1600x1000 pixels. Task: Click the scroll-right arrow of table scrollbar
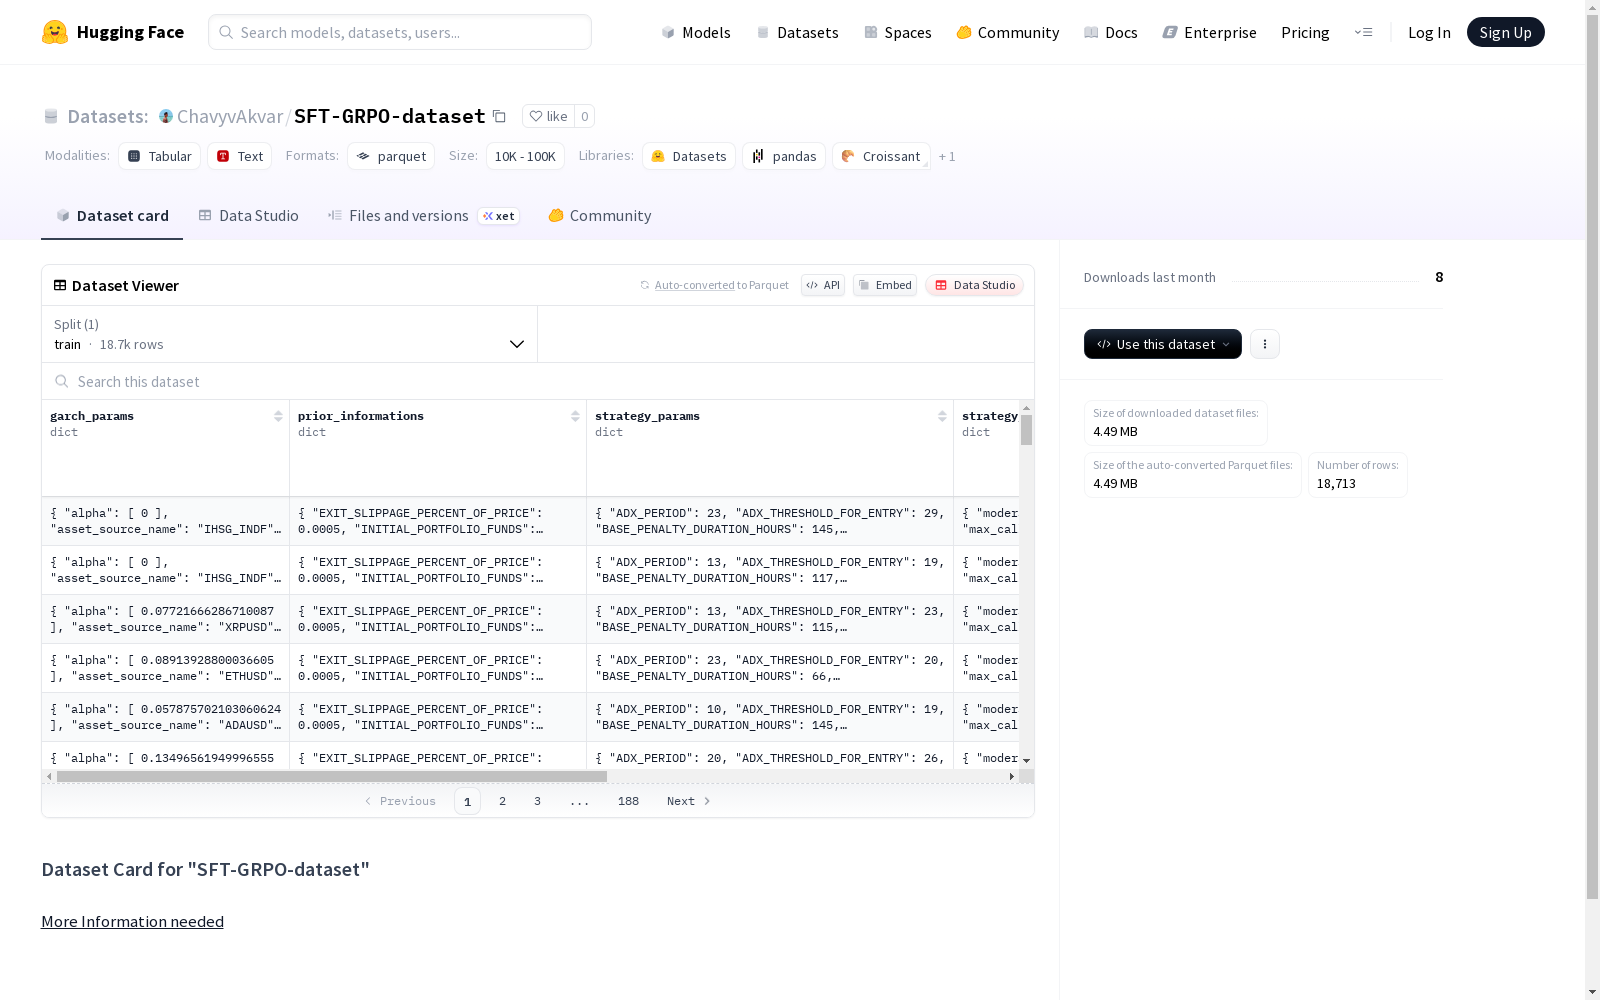(x=1012, y=776)
